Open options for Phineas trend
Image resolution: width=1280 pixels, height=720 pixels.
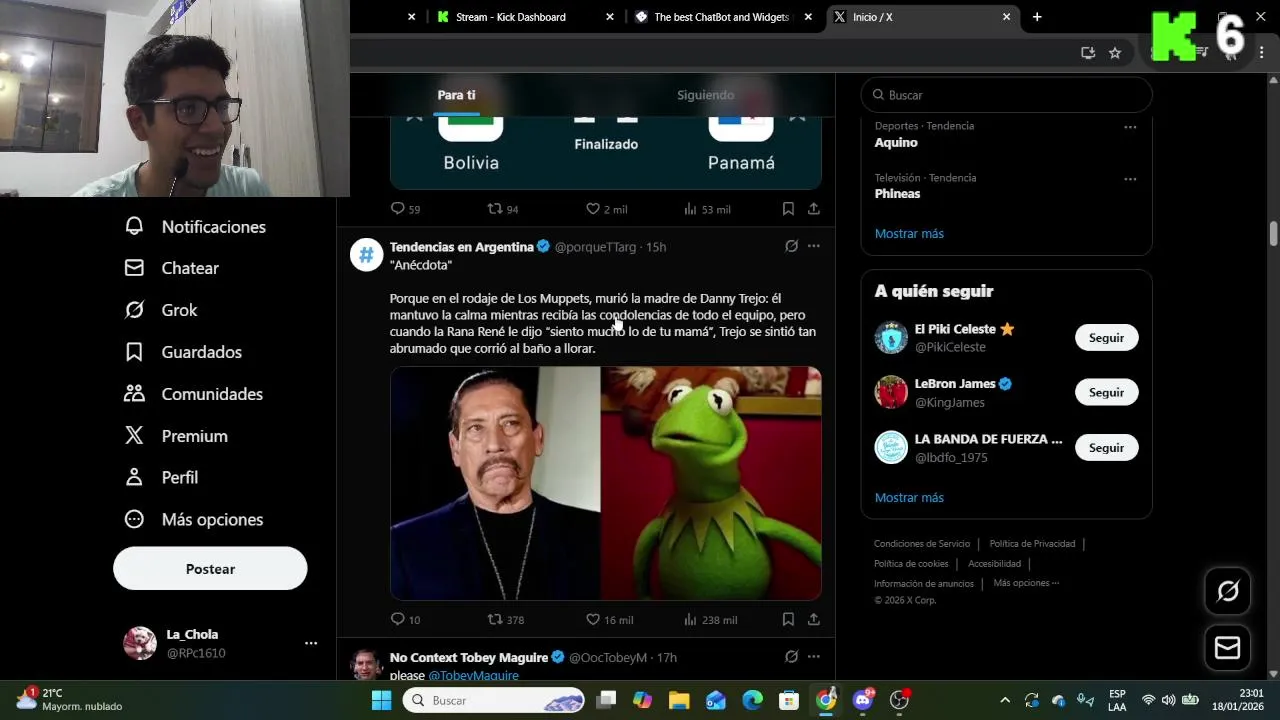[x=1130, y=179]
